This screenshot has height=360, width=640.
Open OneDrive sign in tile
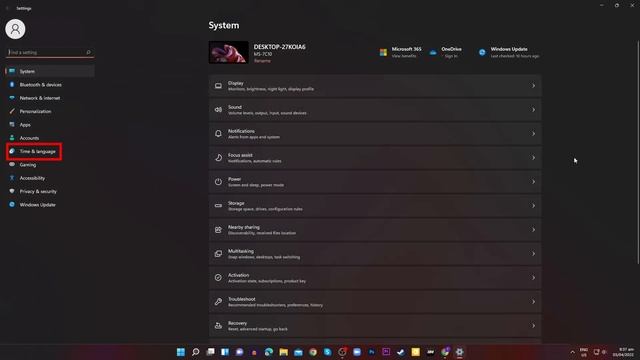point(446,52)
